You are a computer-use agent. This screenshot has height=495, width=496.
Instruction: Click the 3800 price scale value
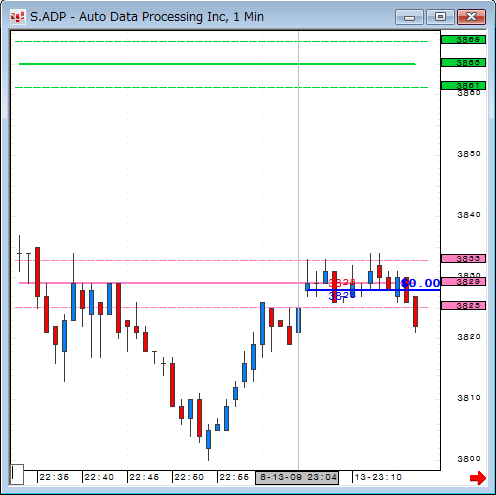click(x=469, y=459)
